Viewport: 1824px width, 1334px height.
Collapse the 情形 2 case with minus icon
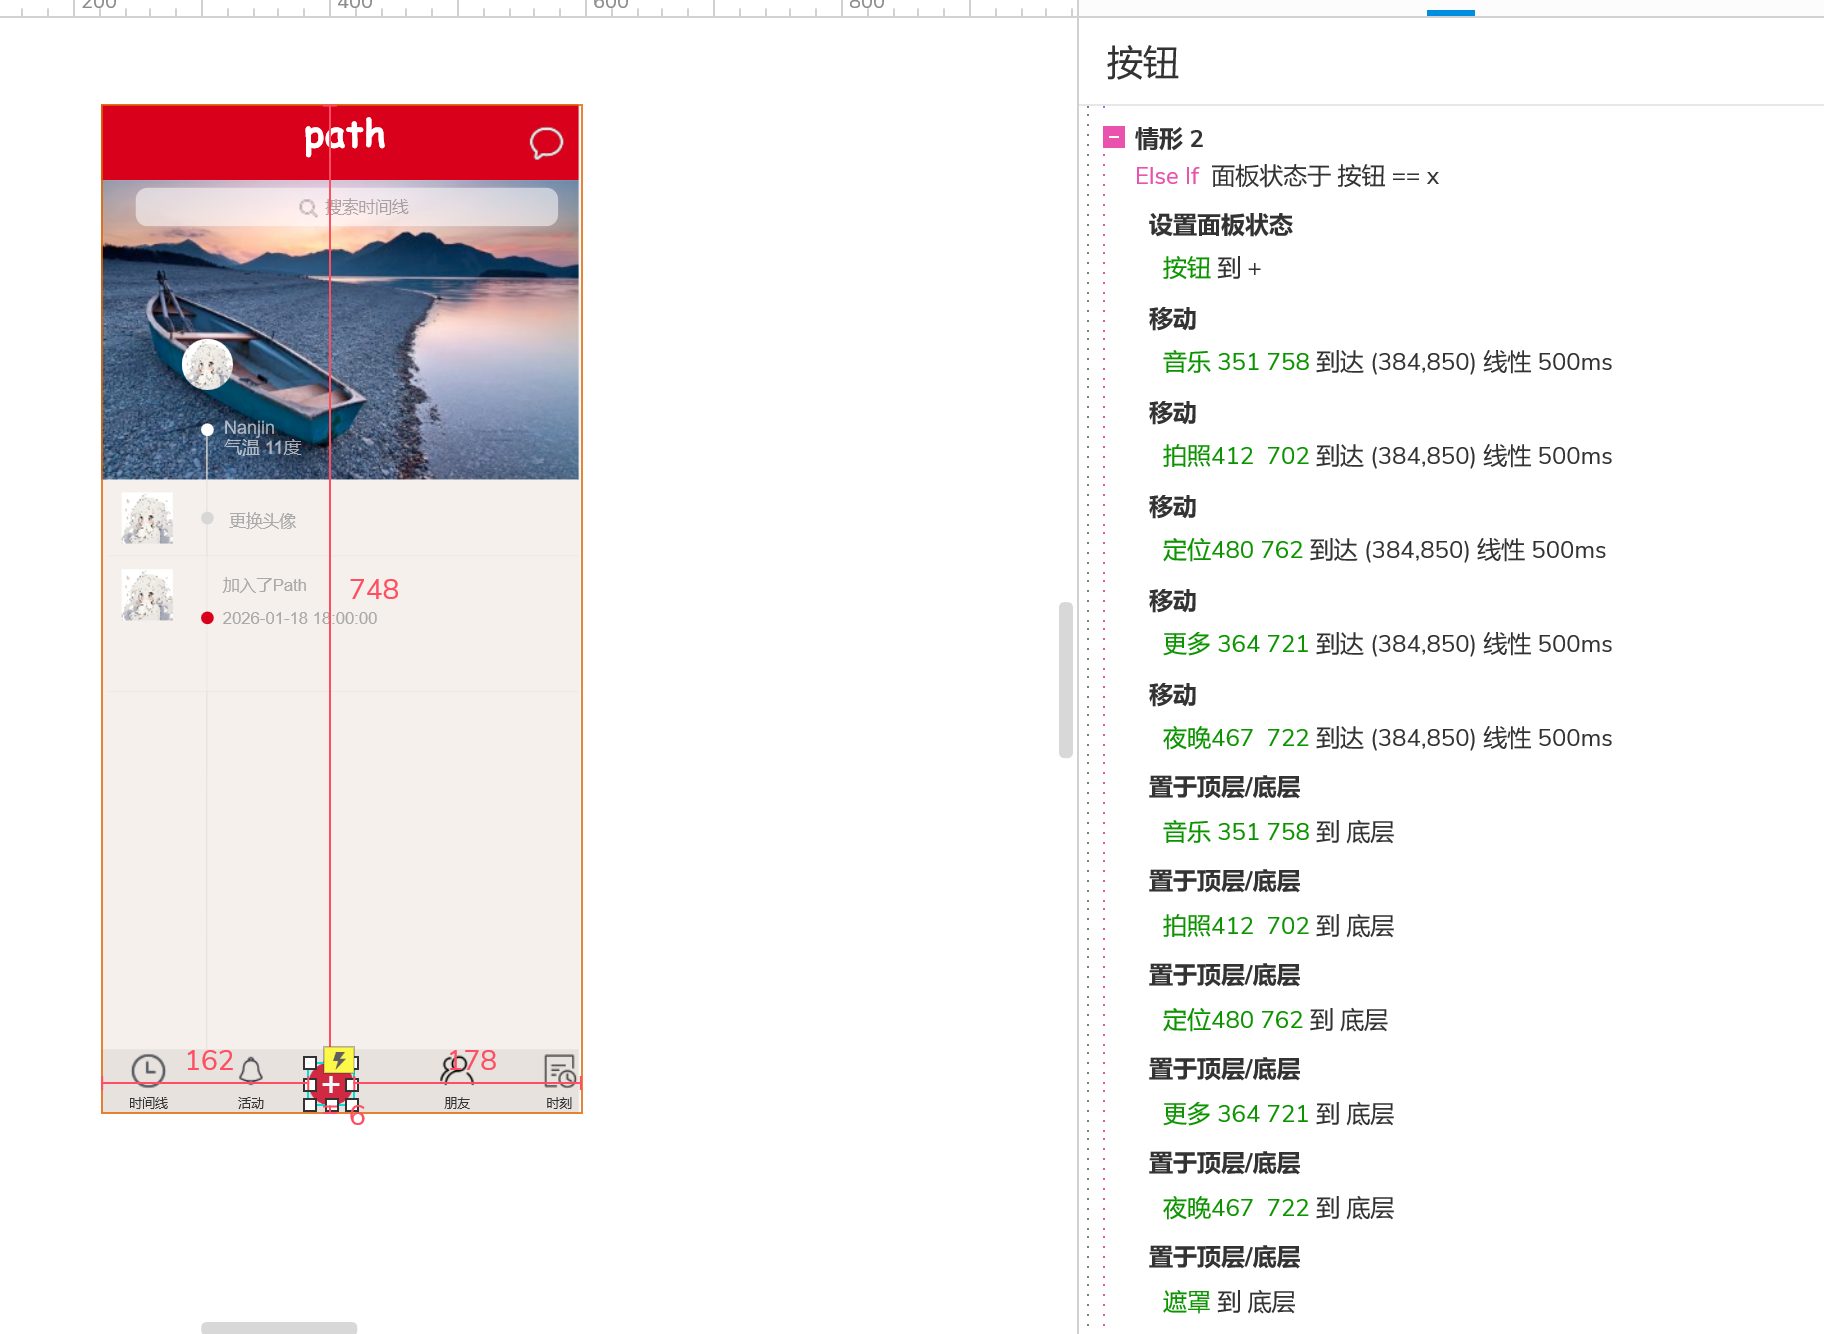tap(1114, 137)
